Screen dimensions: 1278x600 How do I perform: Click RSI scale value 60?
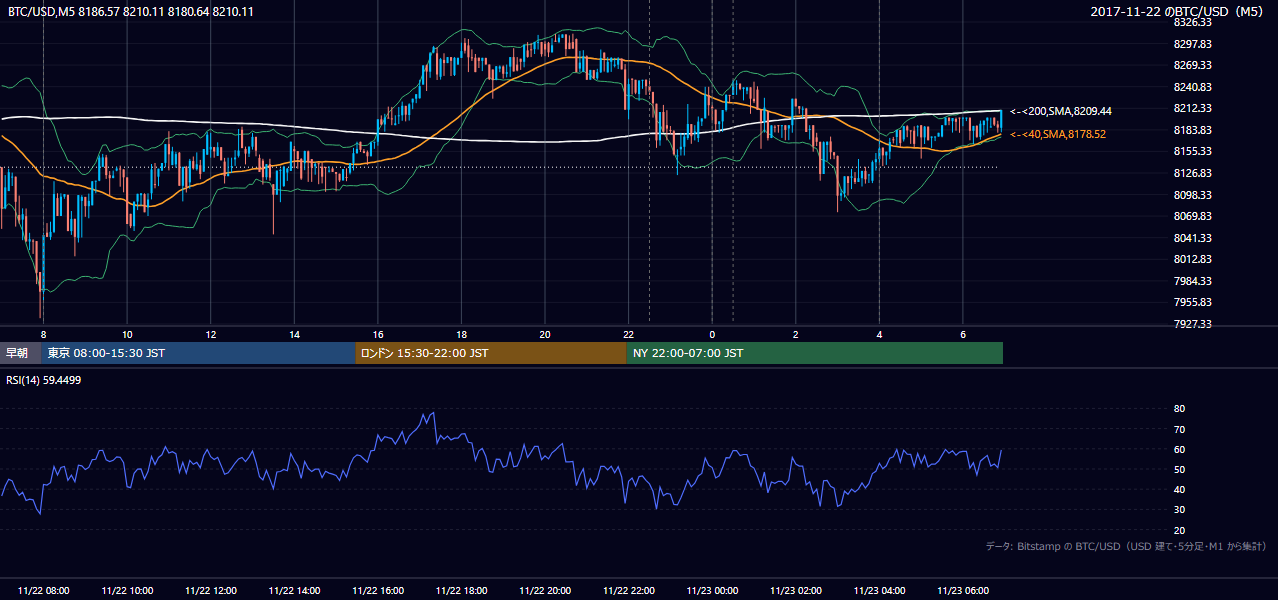tap(1179, 449)
